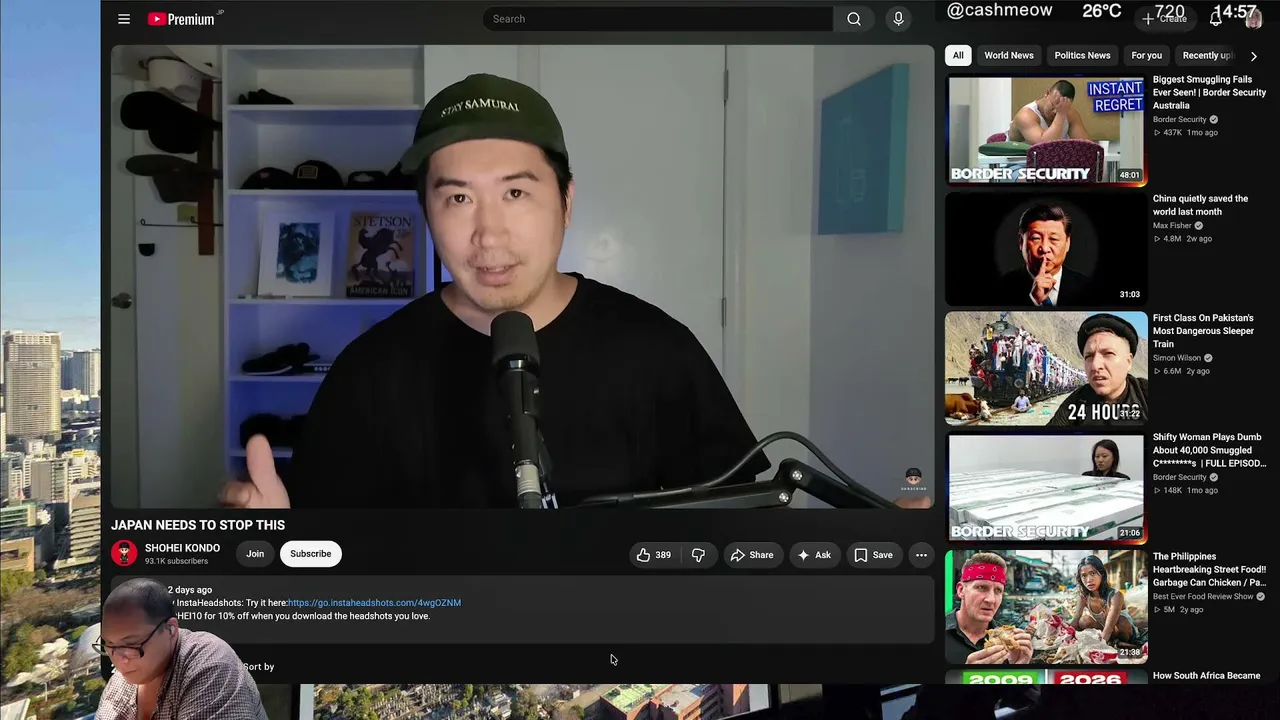Viewport: 1280px width, 720px height.
Task: Click the 21:06 duration badge
Action: 1130,533
